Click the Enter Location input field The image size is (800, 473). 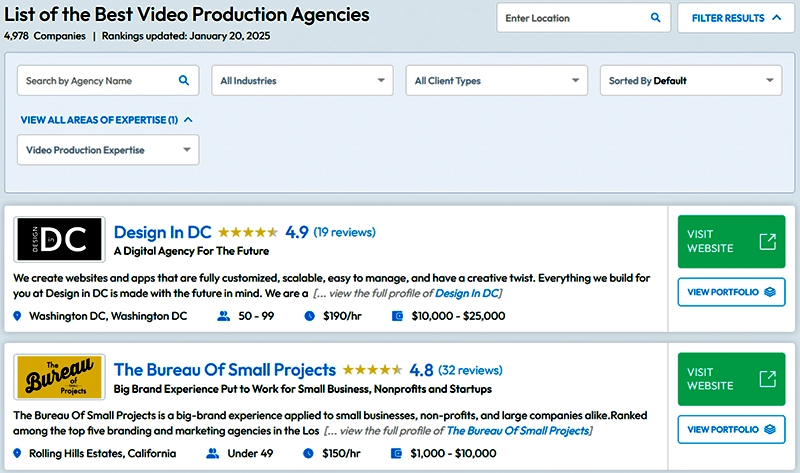[584, 18]
